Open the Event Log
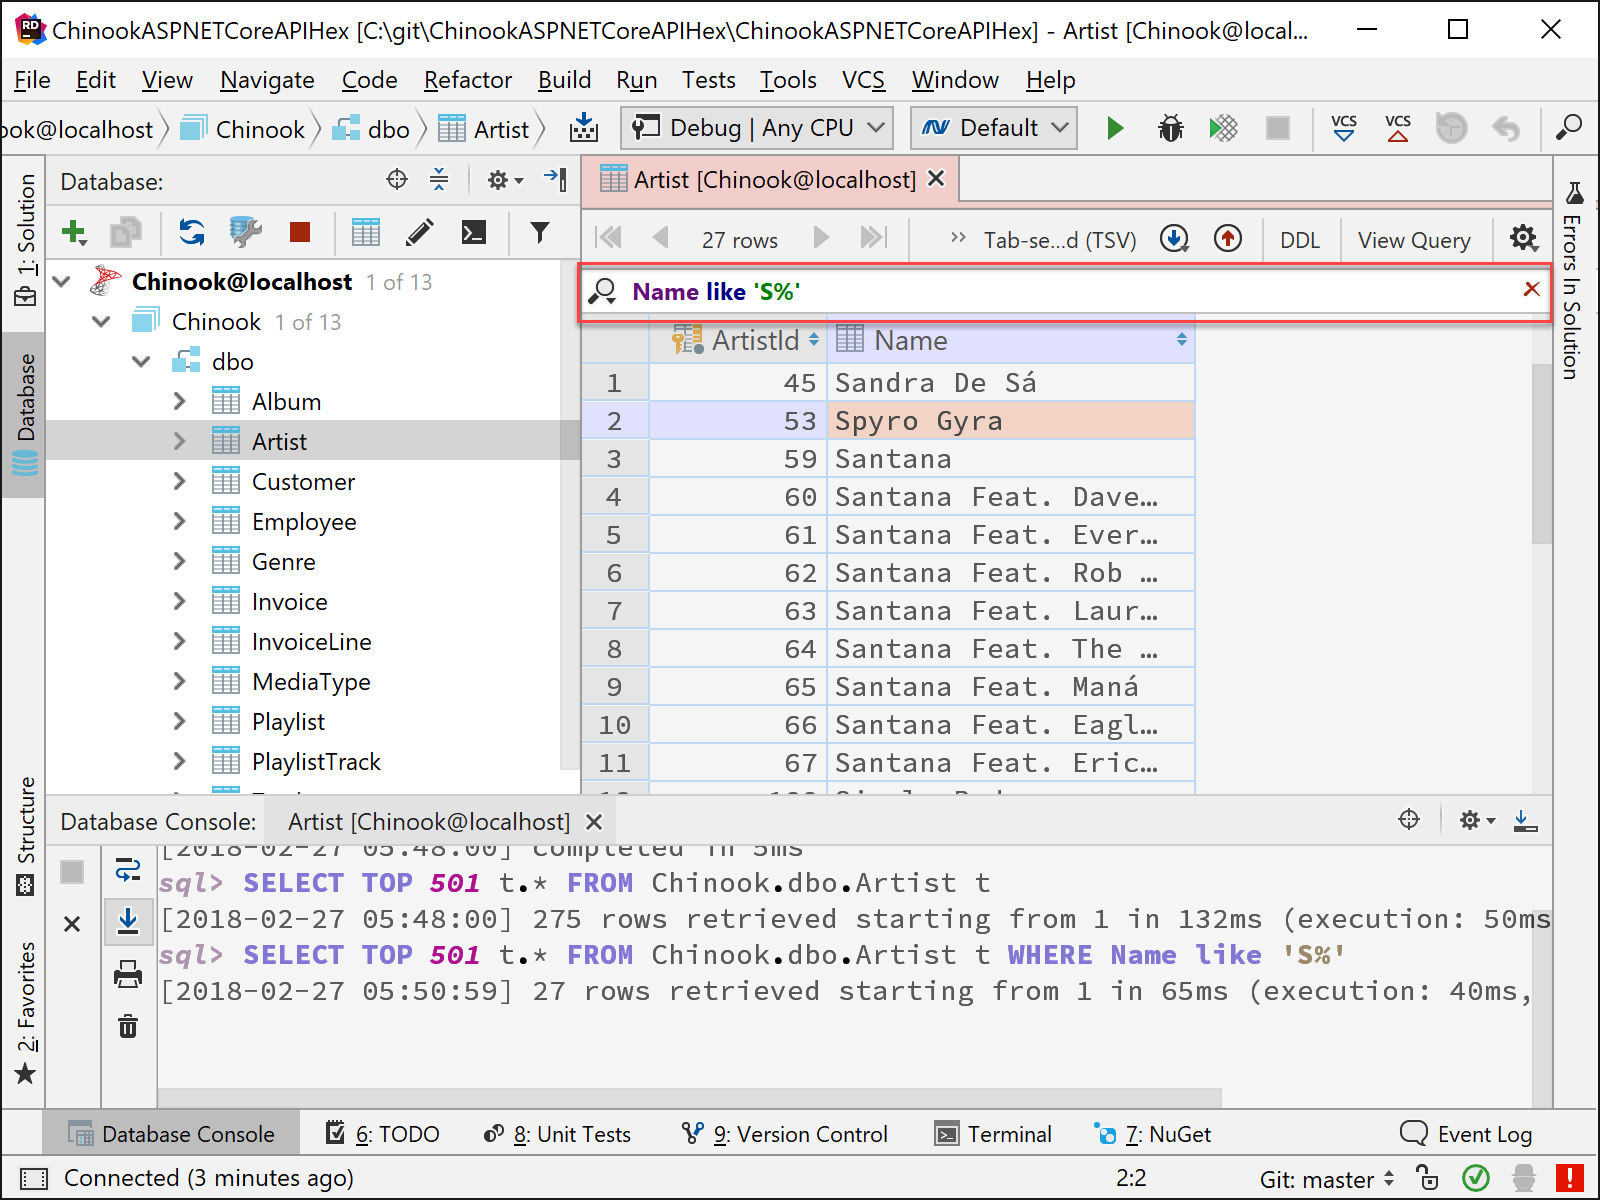The width and height of the screenshot is (1600, 1200). pos(1466,1134)
